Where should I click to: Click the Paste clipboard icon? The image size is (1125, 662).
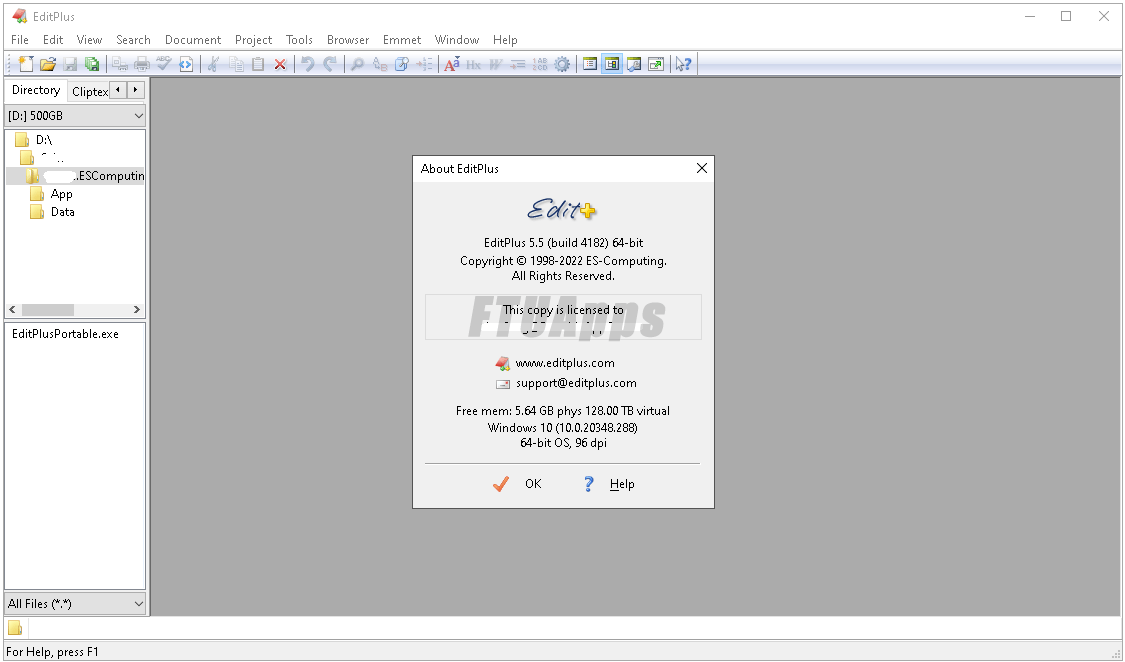tap(258, 64)
